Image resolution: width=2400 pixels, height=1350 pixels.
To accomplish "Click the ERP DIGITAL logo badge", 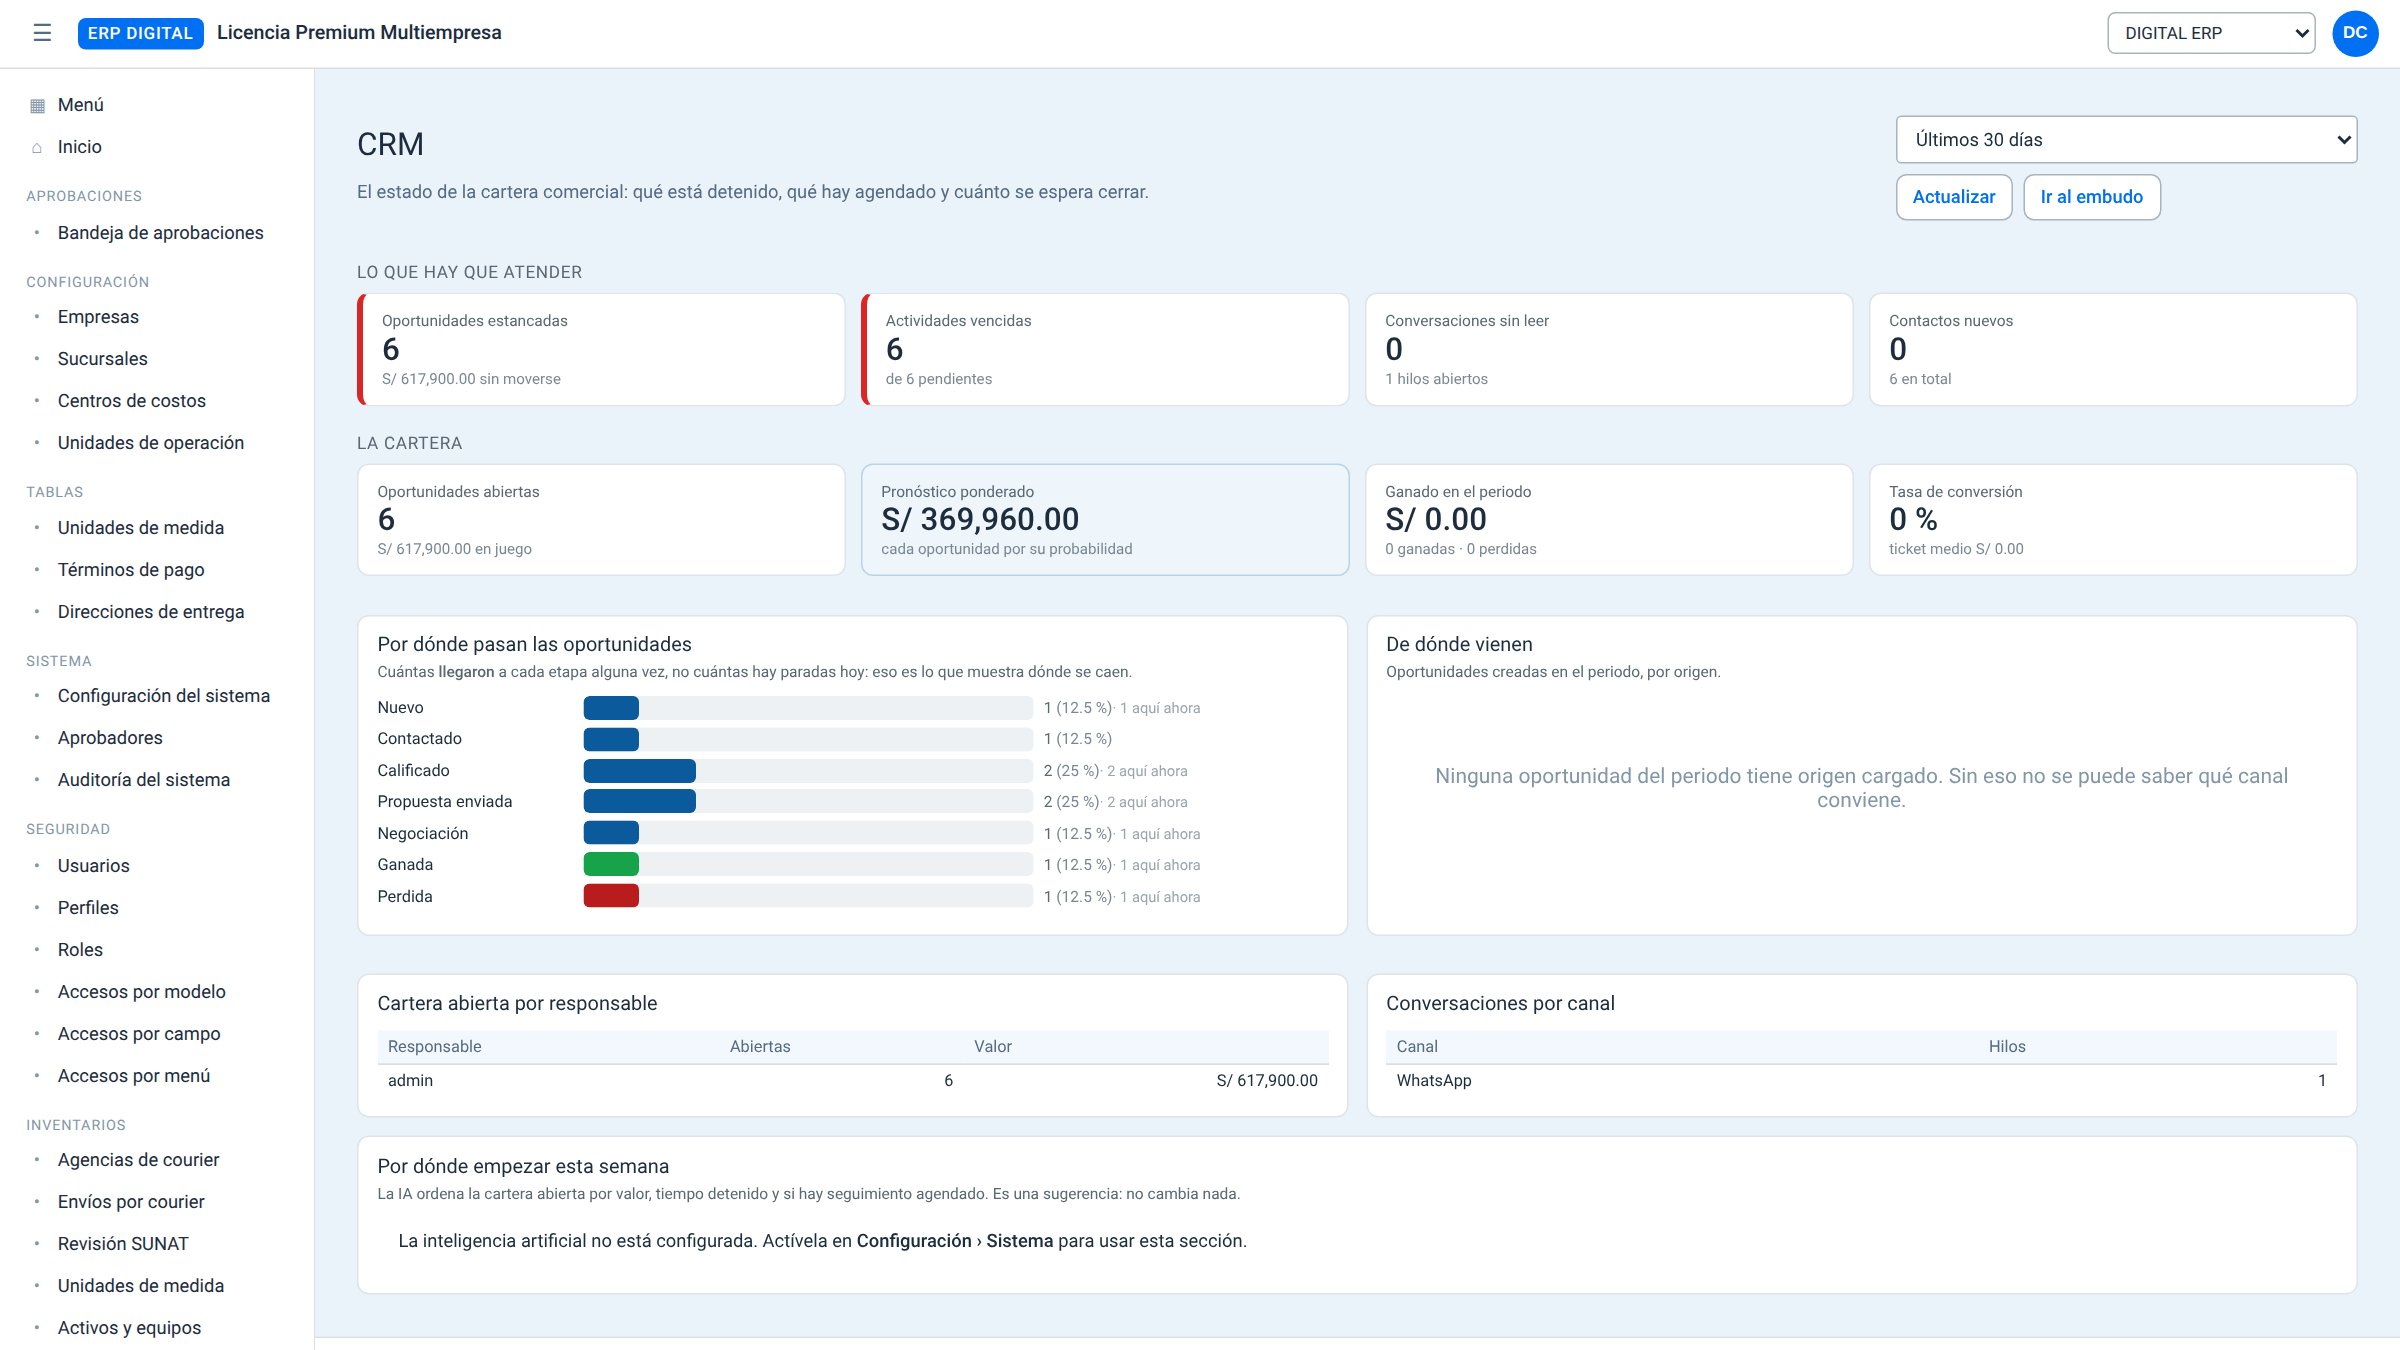I will (140, 33).
